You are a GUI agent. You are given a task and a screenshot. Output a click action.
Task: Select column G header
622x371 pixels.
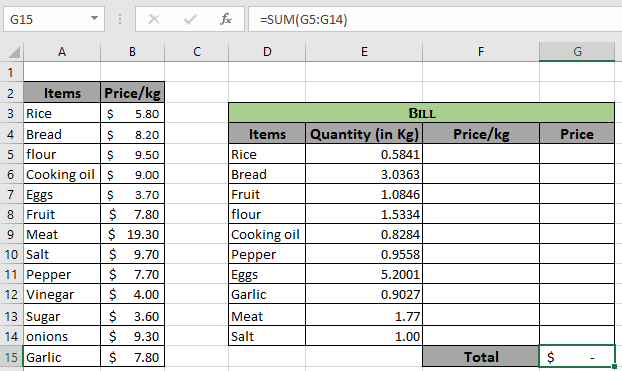click(x=577, y=52)
